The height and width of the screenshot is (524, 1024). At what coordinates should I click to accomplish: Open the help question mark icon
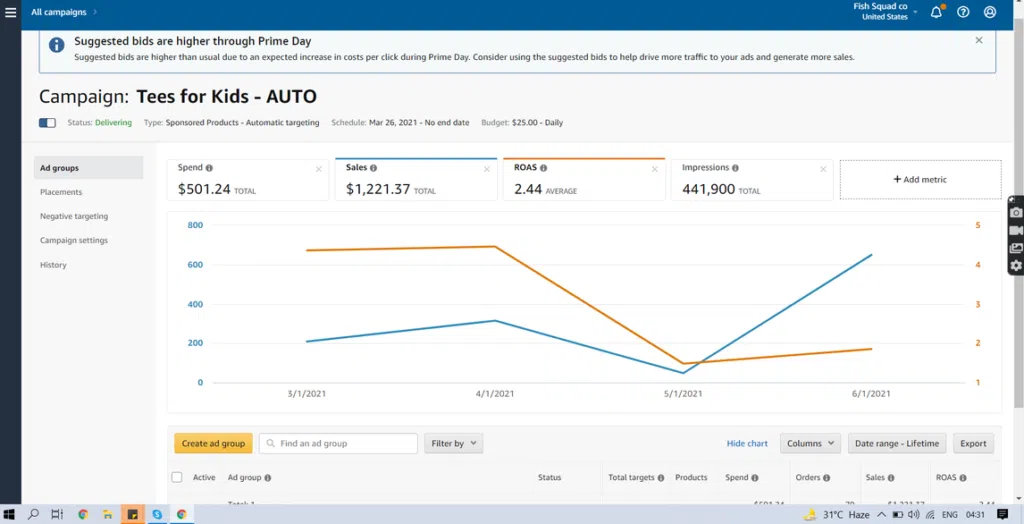pos(963,13)
